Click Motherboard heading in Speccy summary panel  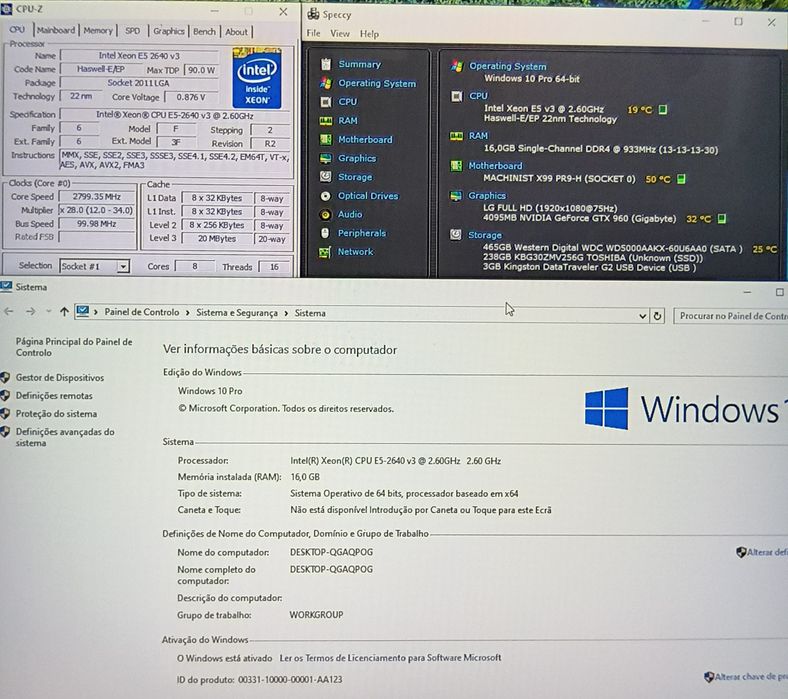click(x=495, y=165)
